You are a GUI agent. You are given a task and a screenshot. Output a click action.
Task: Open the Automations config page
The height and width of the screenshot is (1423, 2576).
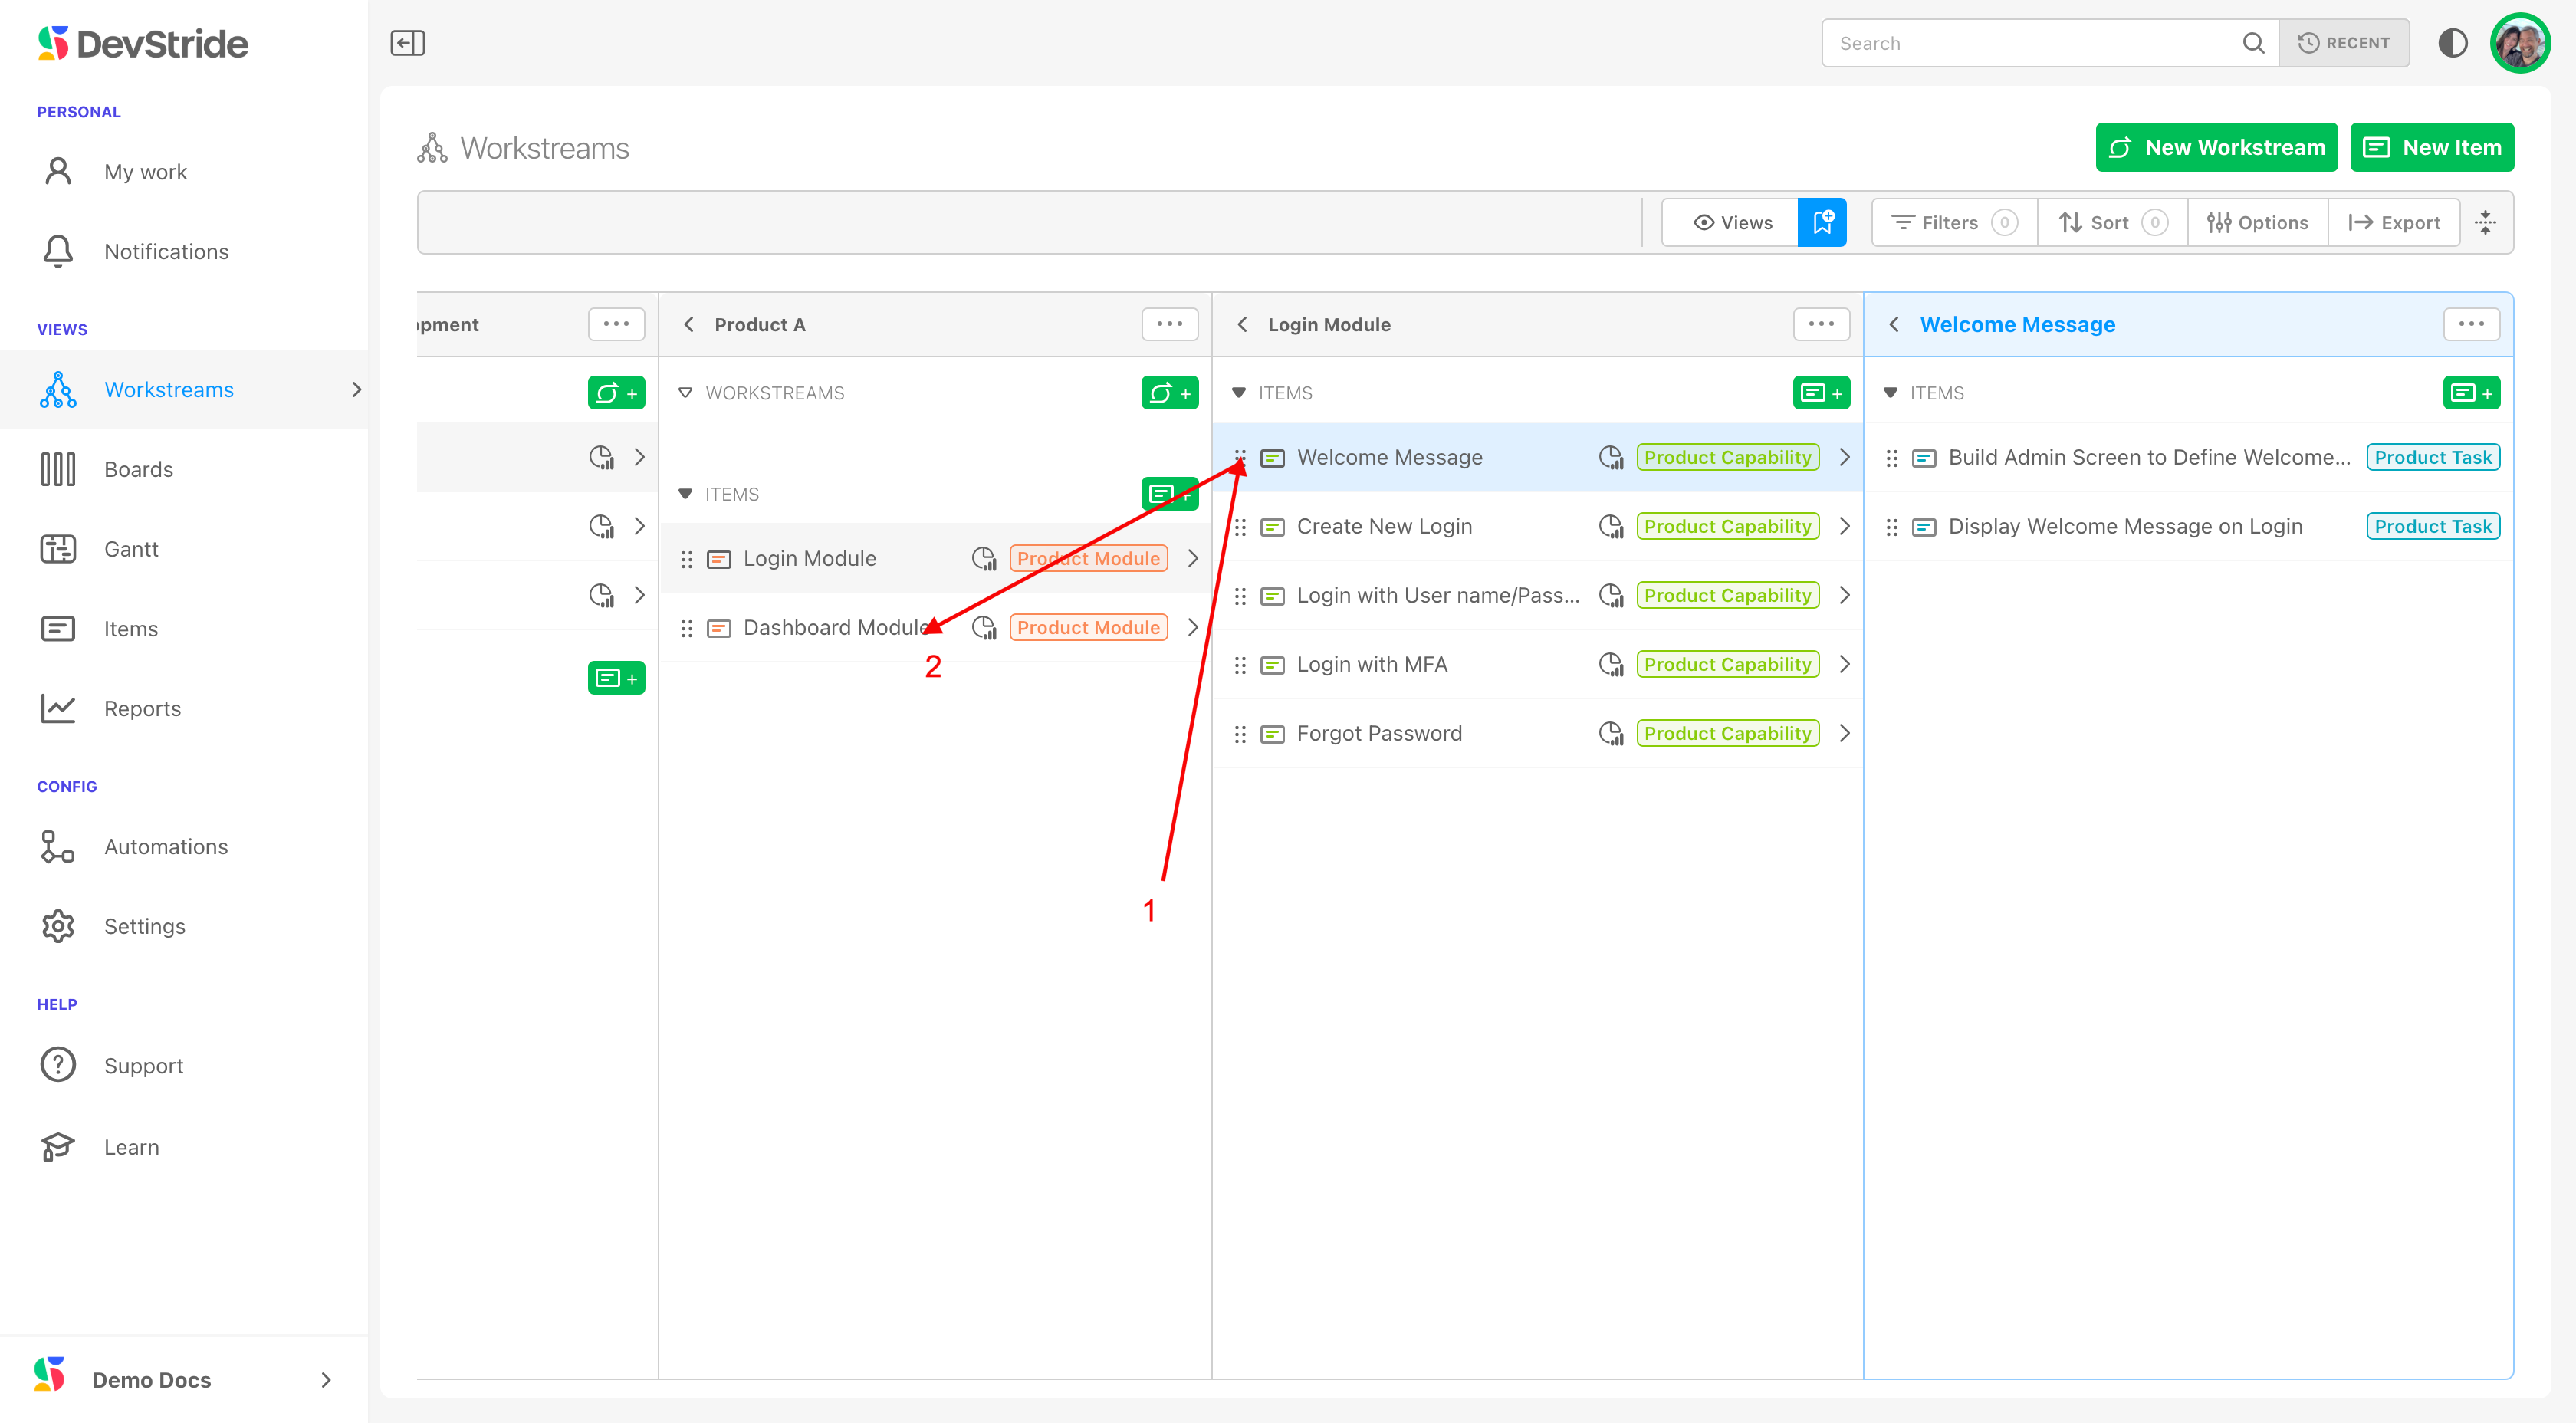[166, 846]
